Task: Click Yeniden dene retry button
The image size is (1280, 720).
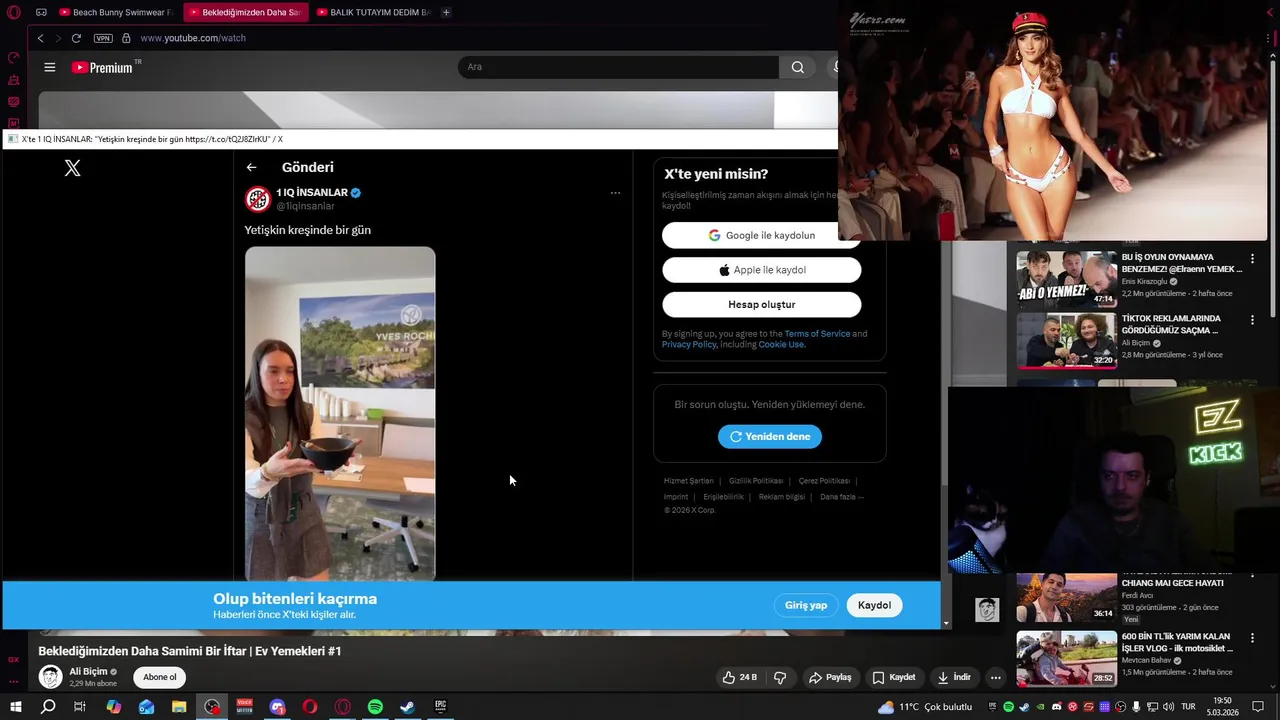Action: (x=770, y=436)
